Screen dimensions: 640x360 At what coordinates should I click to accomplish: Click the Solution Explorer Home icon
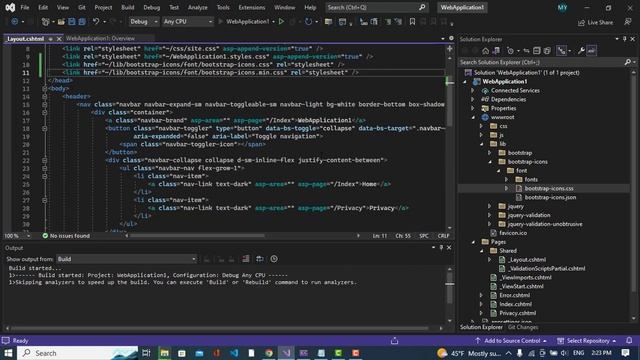coord(485,51)
